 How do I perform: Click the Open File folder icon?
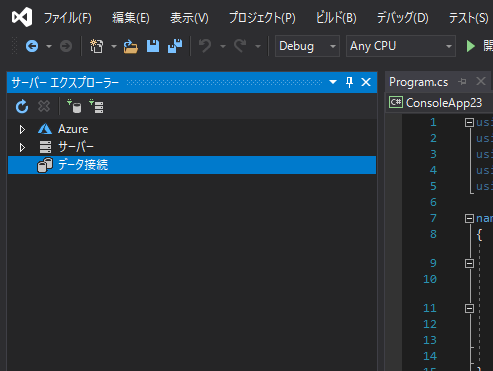[x=130, y=46]
